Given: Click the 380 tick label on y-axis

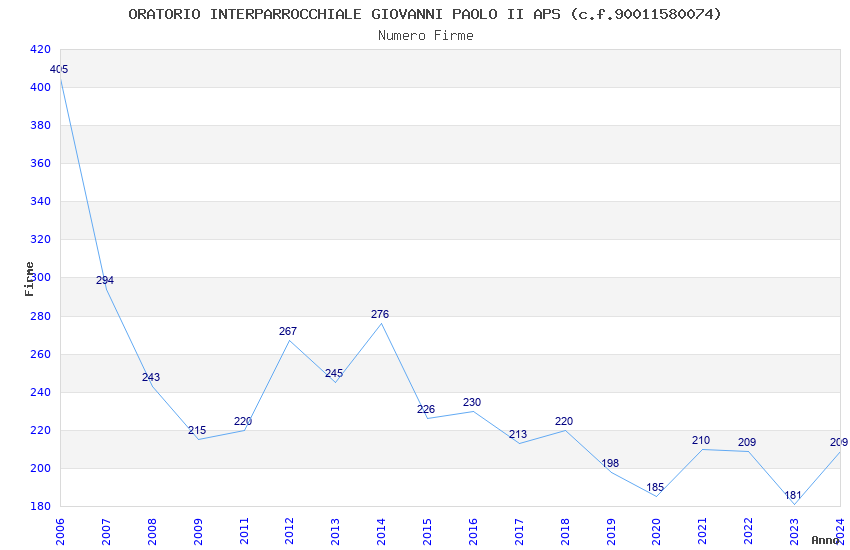Looking at the screenshot, I should [40, 125].
